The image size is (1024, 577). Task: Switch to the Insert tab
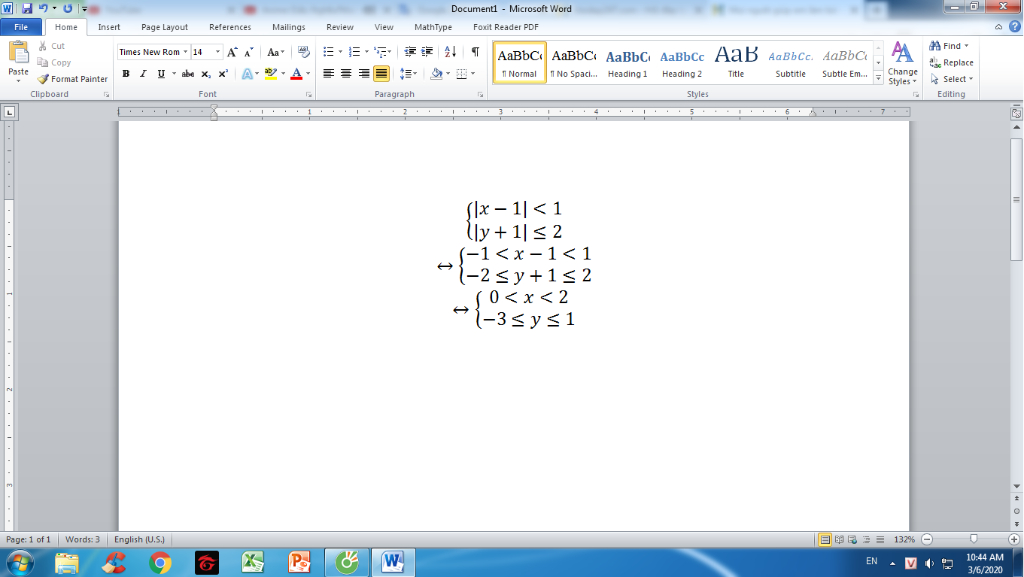pos(109,27)
